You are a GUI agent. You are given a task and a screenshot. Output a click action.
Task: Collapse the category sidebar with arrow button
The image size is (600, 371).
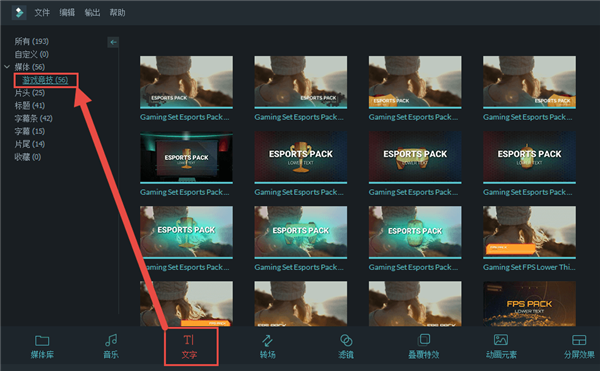coord(113,42)
